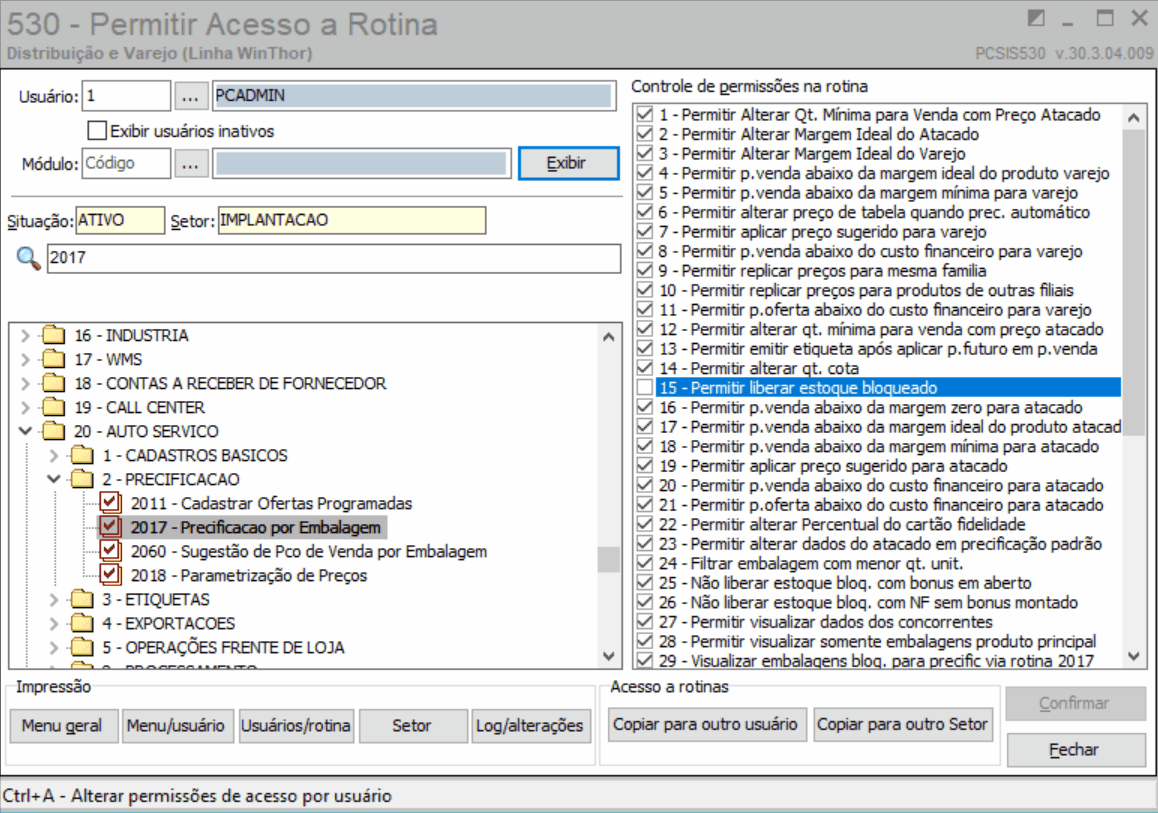The width and height of the screenshot is (1158, 813).
Task: Uncheck permission 27 - visualizar dados dos concorrentes
Action: coord(645,622)
